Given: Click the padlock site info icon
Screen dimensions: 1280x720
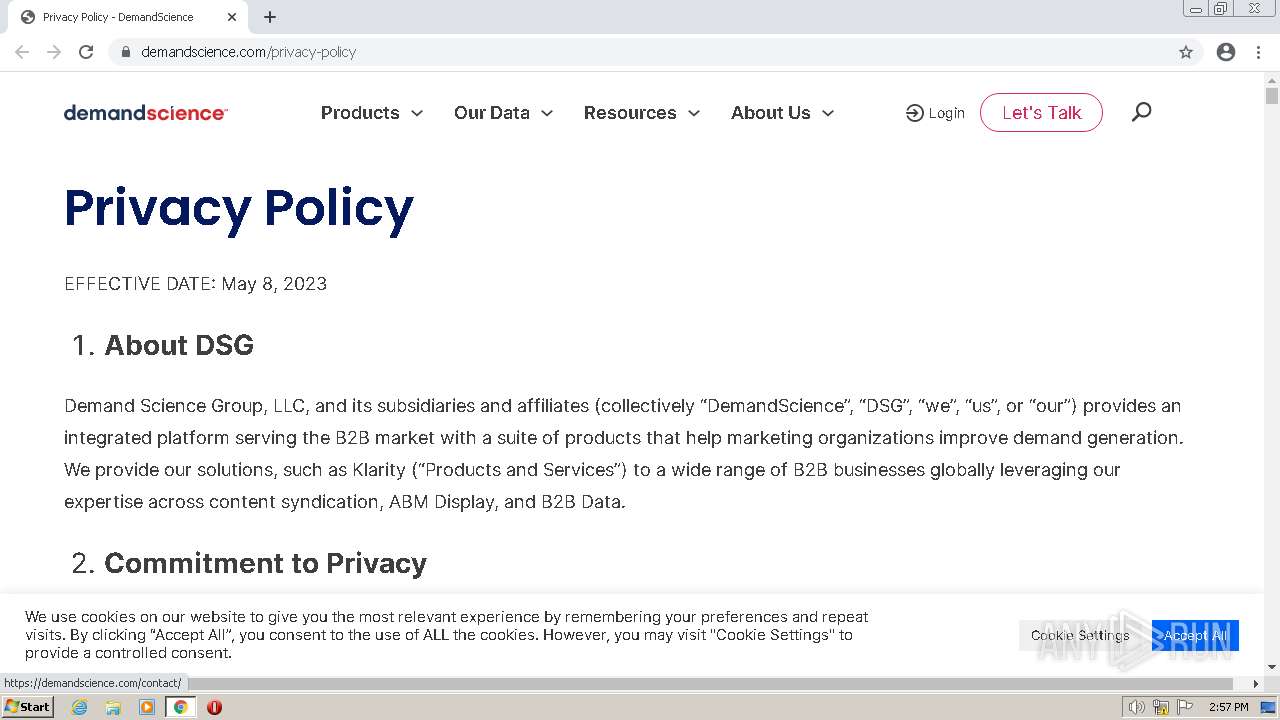Looking at the screenshot, I should 125,52.
